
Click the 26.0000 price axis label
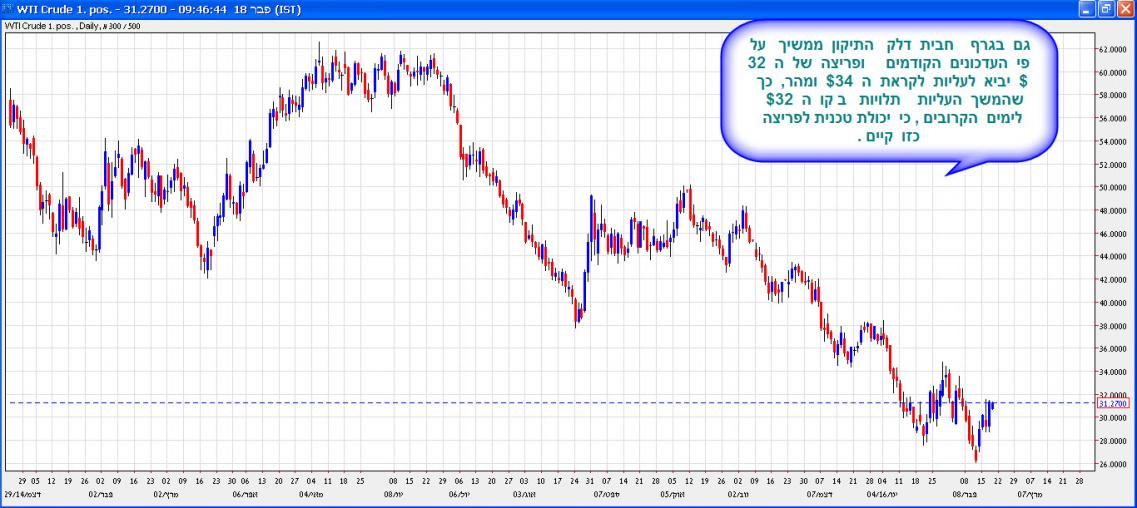click(x=1114, y=465)
